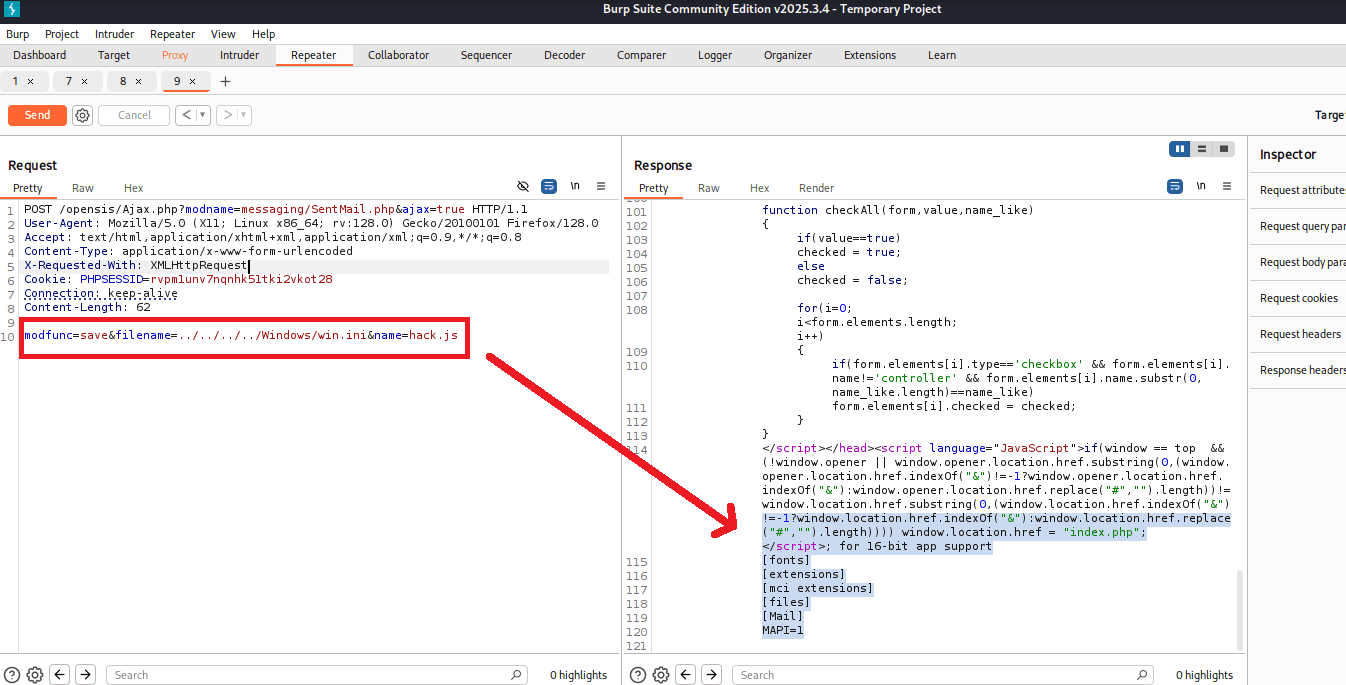
Task: Switch to the Dashboard tab
Action: tap(40, 55)
